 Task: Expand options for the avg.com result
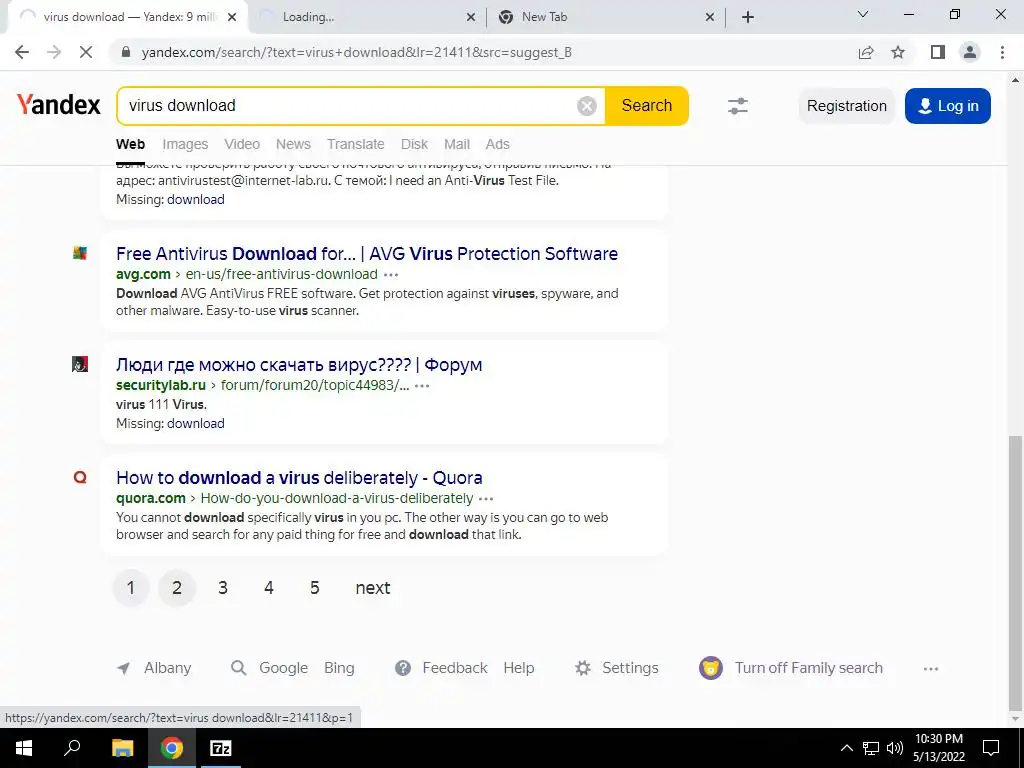391,274
